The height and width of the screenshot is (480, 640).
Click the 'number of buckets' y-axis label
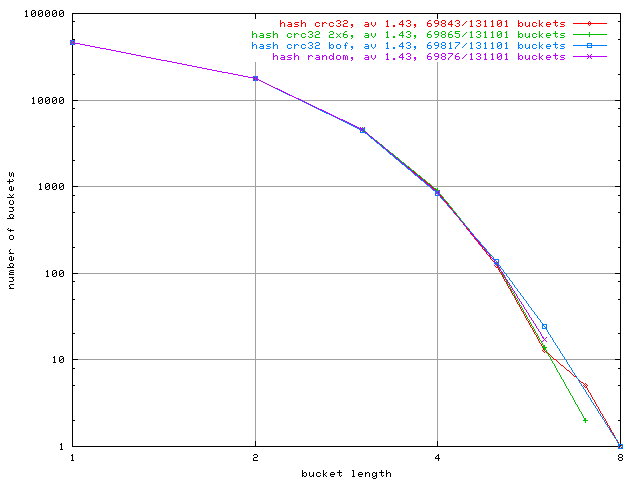[x=11, y=231]
